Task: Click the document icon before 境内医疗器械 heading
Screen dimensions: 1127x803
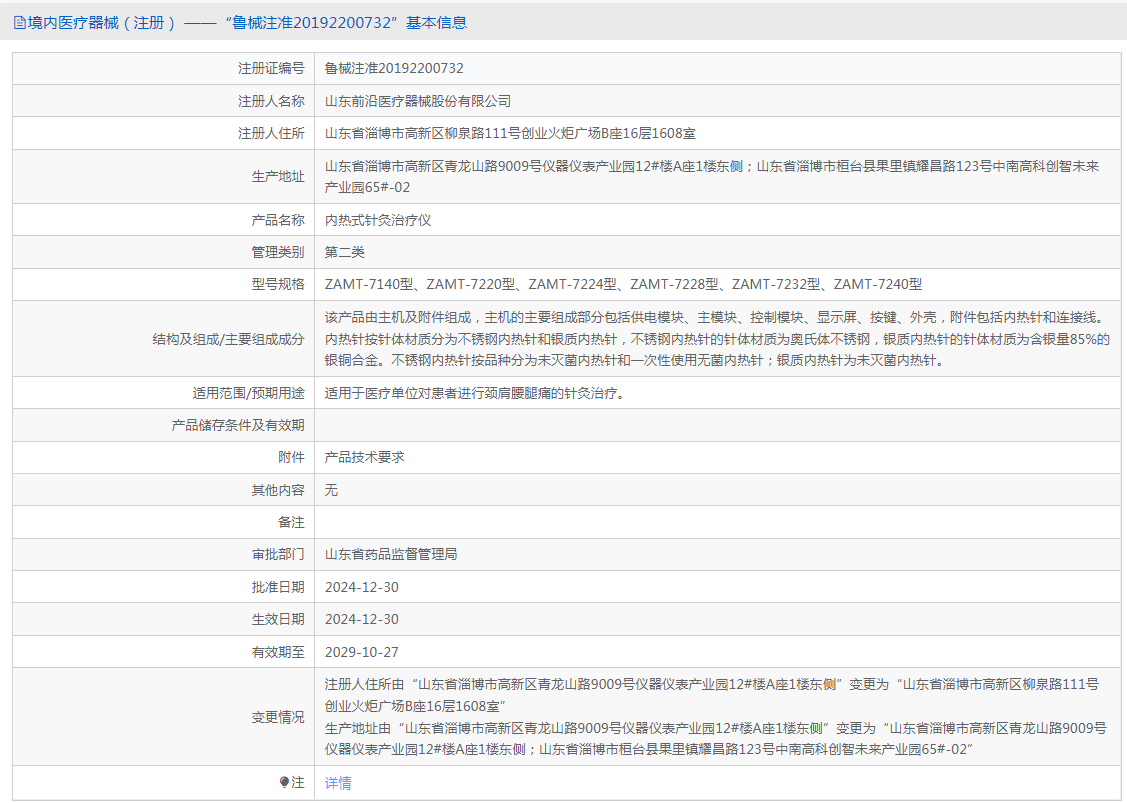Action: point(19,23)
